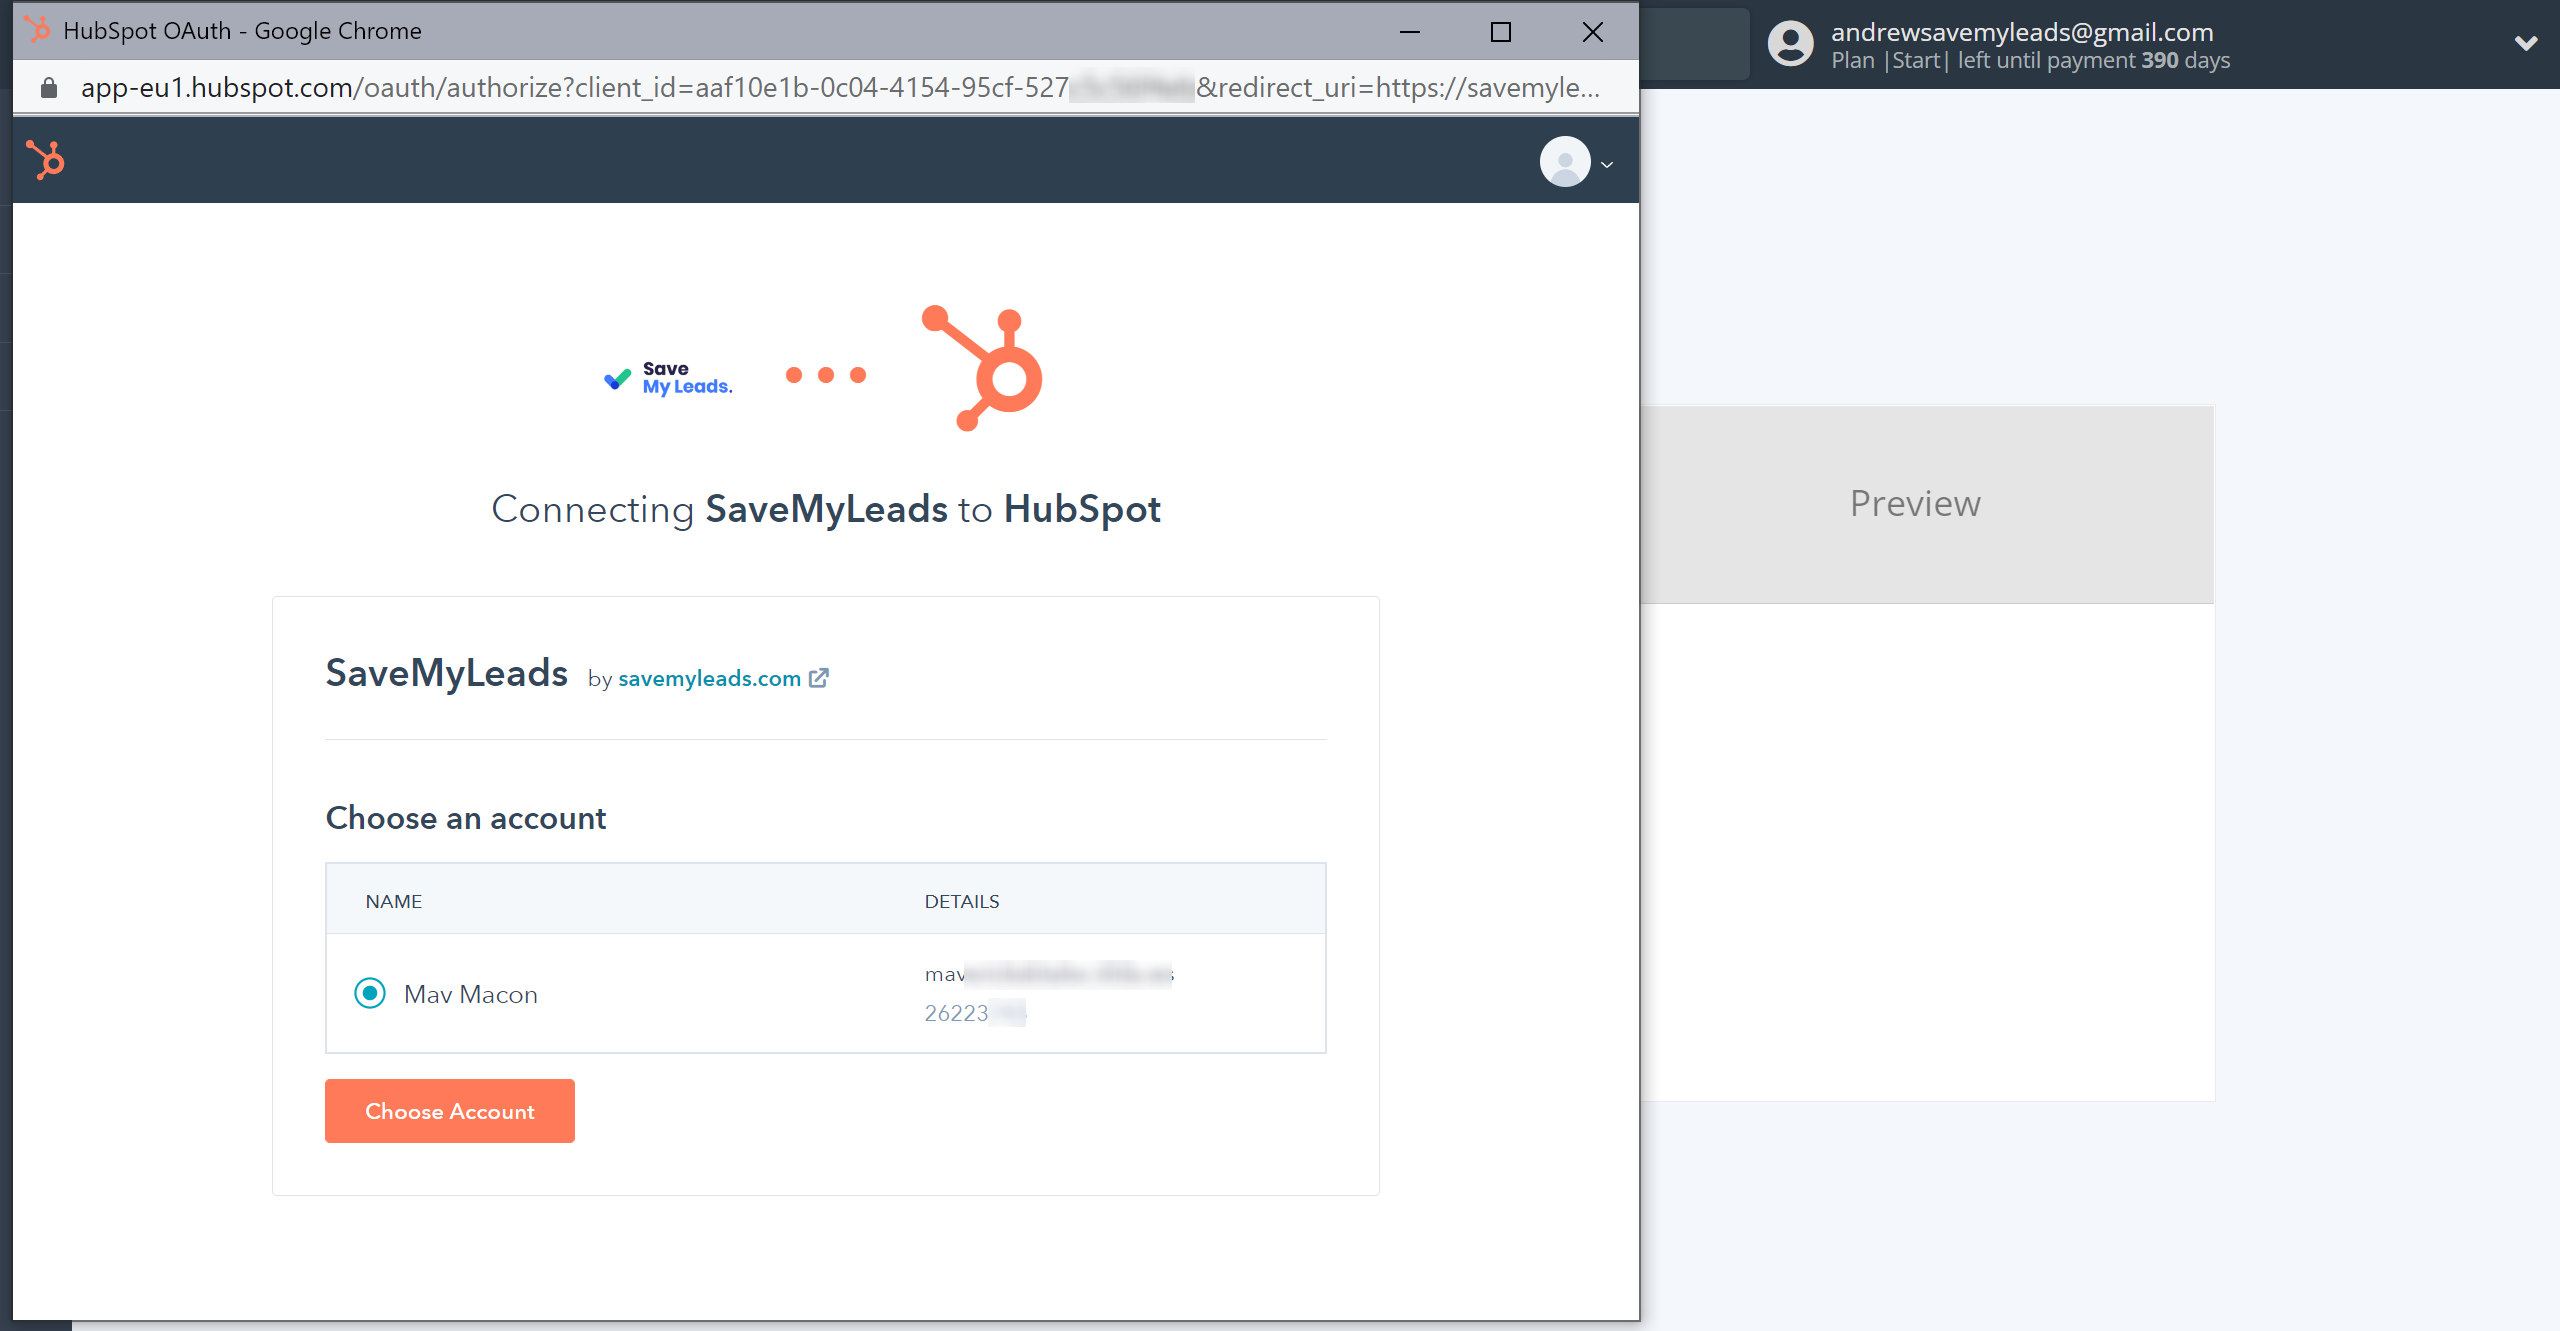Select the Mav Macon account radio button
2560x1331 pixels.
370,993
